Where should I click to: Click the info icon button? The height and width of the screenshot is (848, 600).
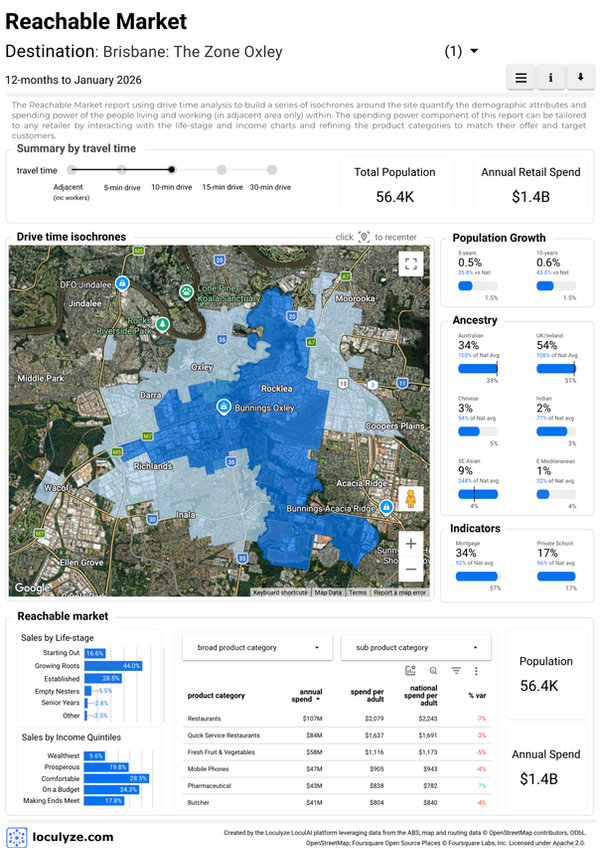(x=550, y=78)
